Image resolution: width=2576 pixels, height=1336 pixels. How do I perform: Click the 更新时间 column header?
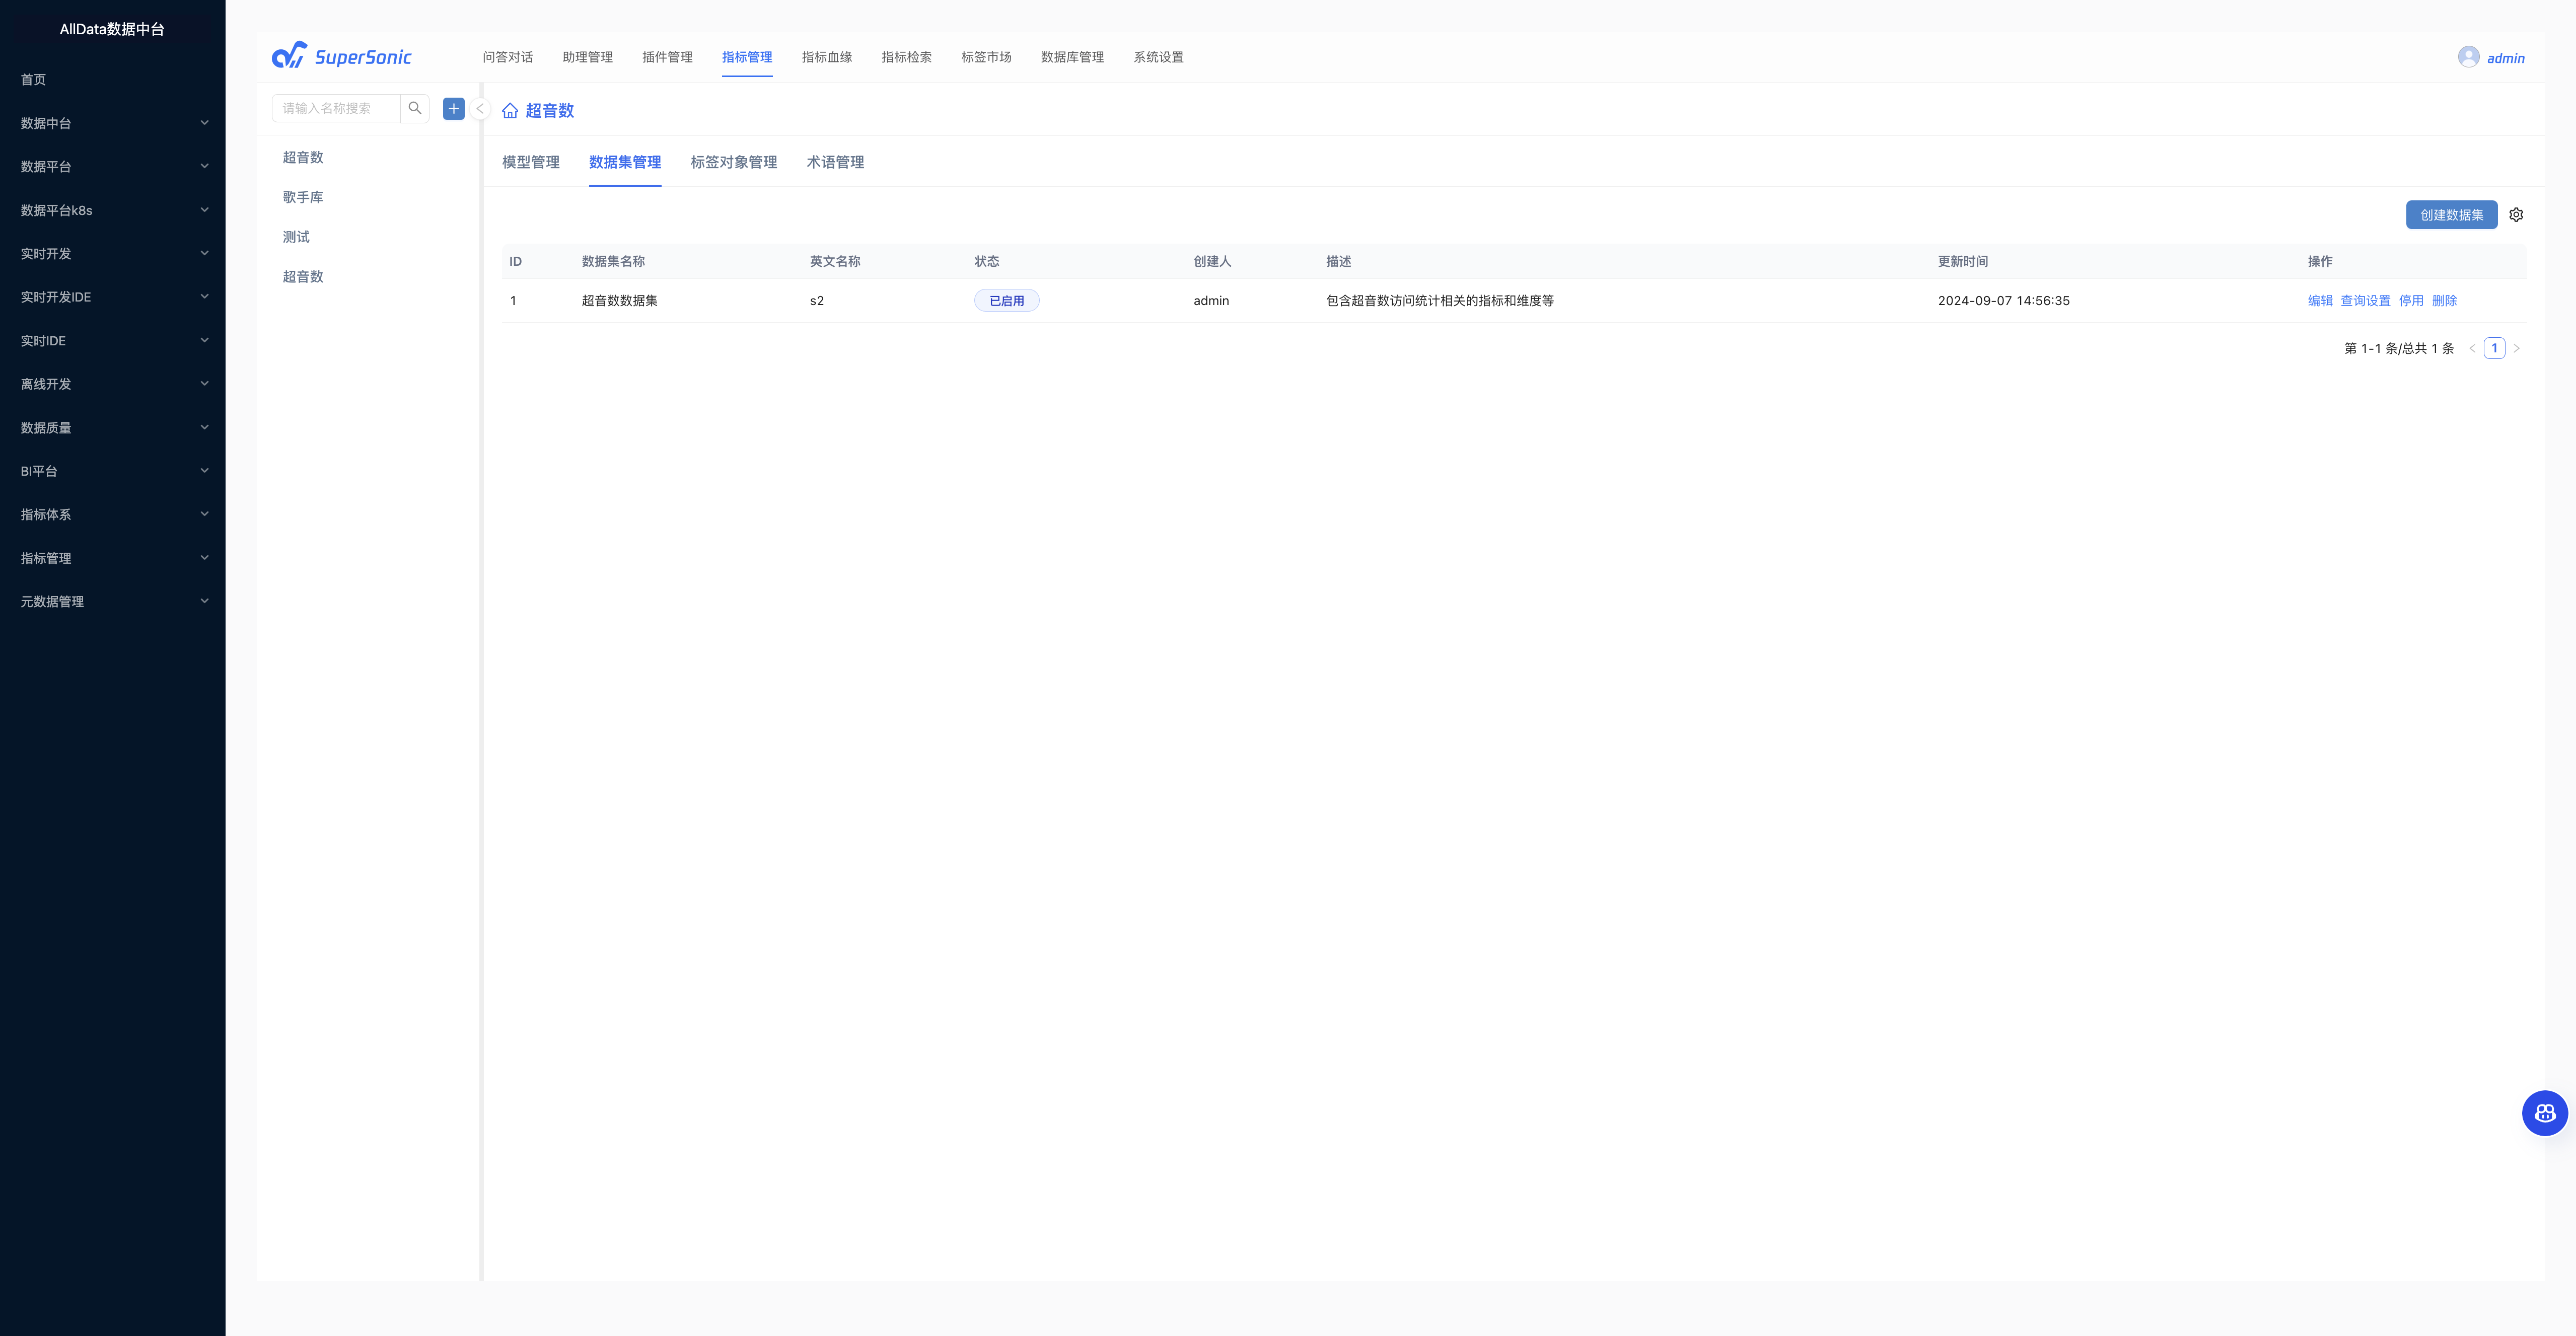(1963, 262)
